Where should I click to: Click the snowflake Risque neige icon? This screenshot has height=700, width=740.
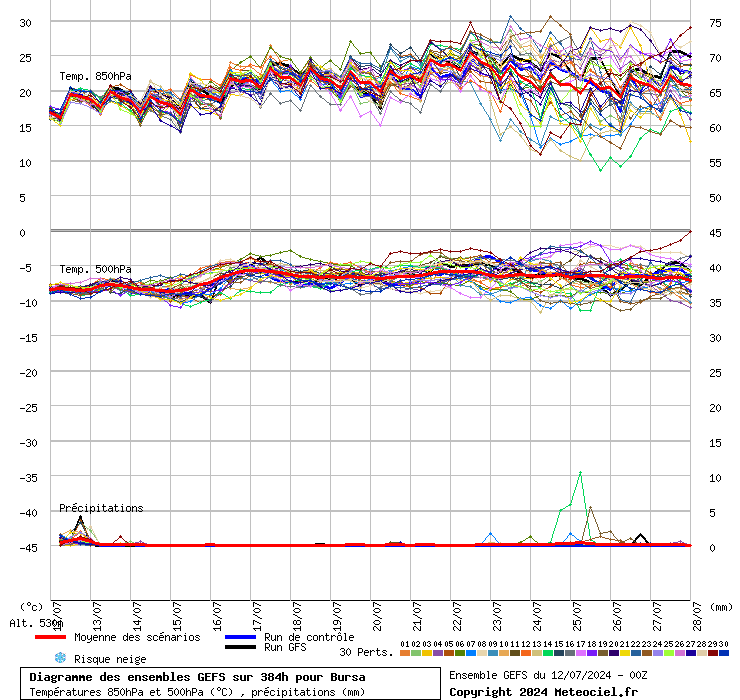[60, 658]
